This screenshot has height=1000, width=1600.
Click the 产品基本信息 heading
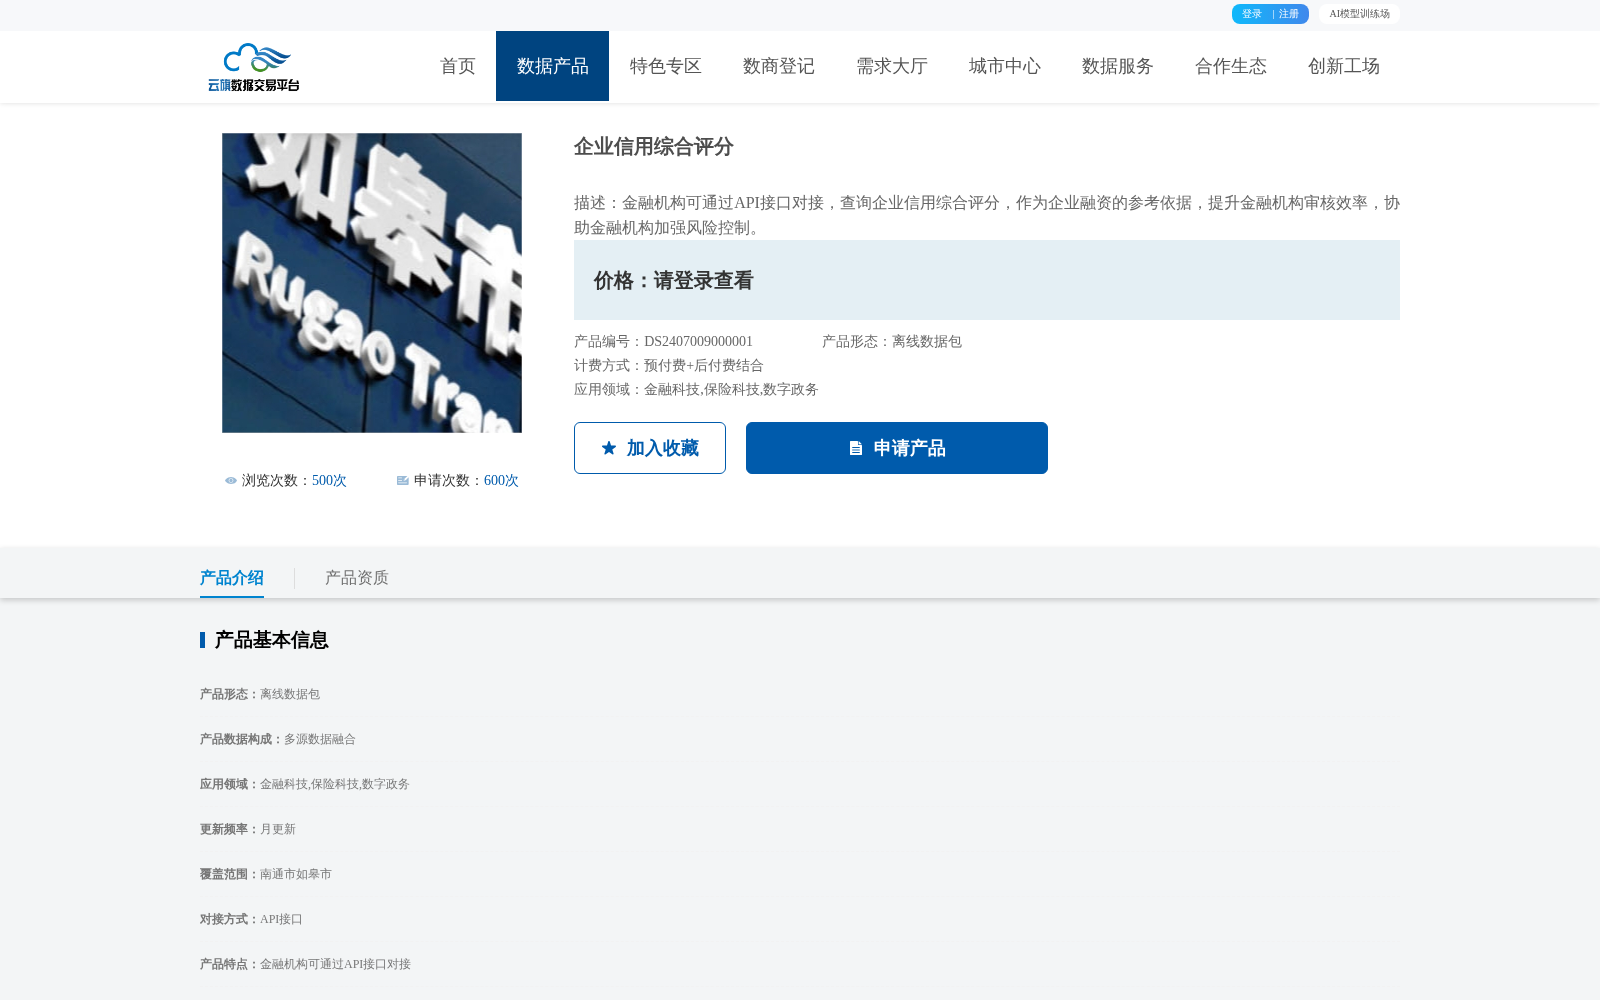pos(271,640)
